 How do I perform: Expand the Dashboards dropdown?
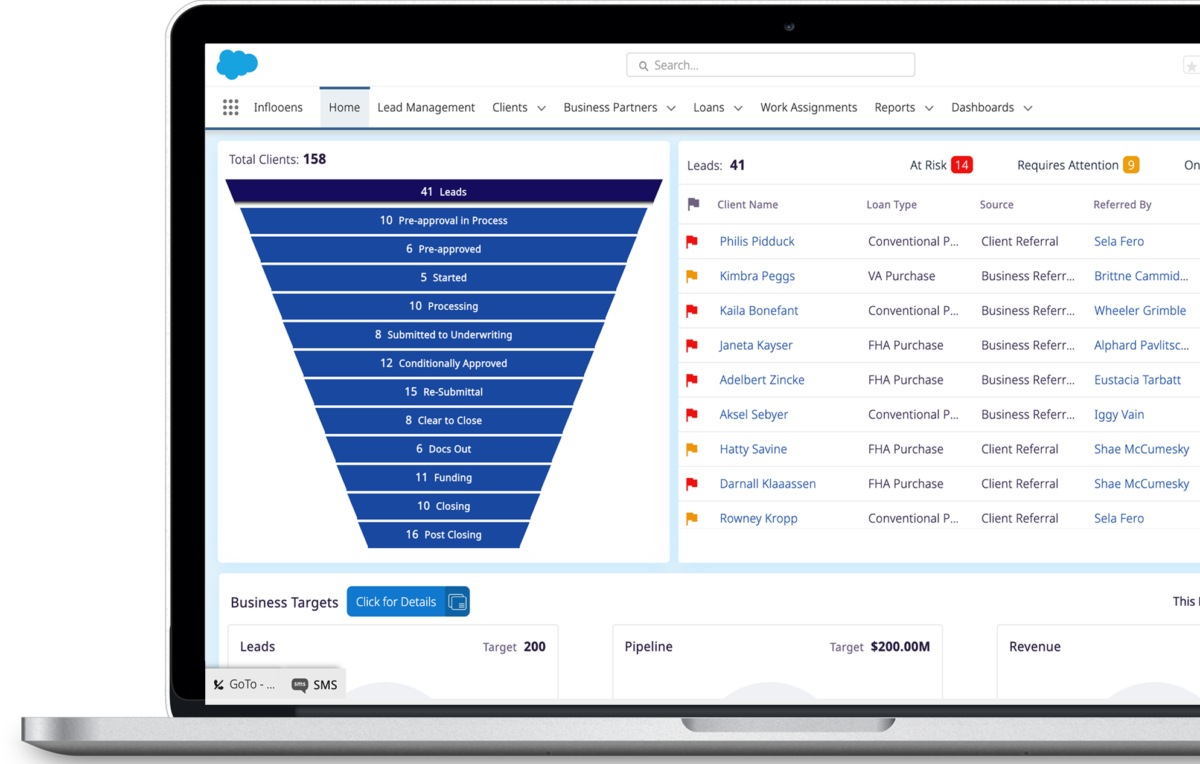point(991,107)
